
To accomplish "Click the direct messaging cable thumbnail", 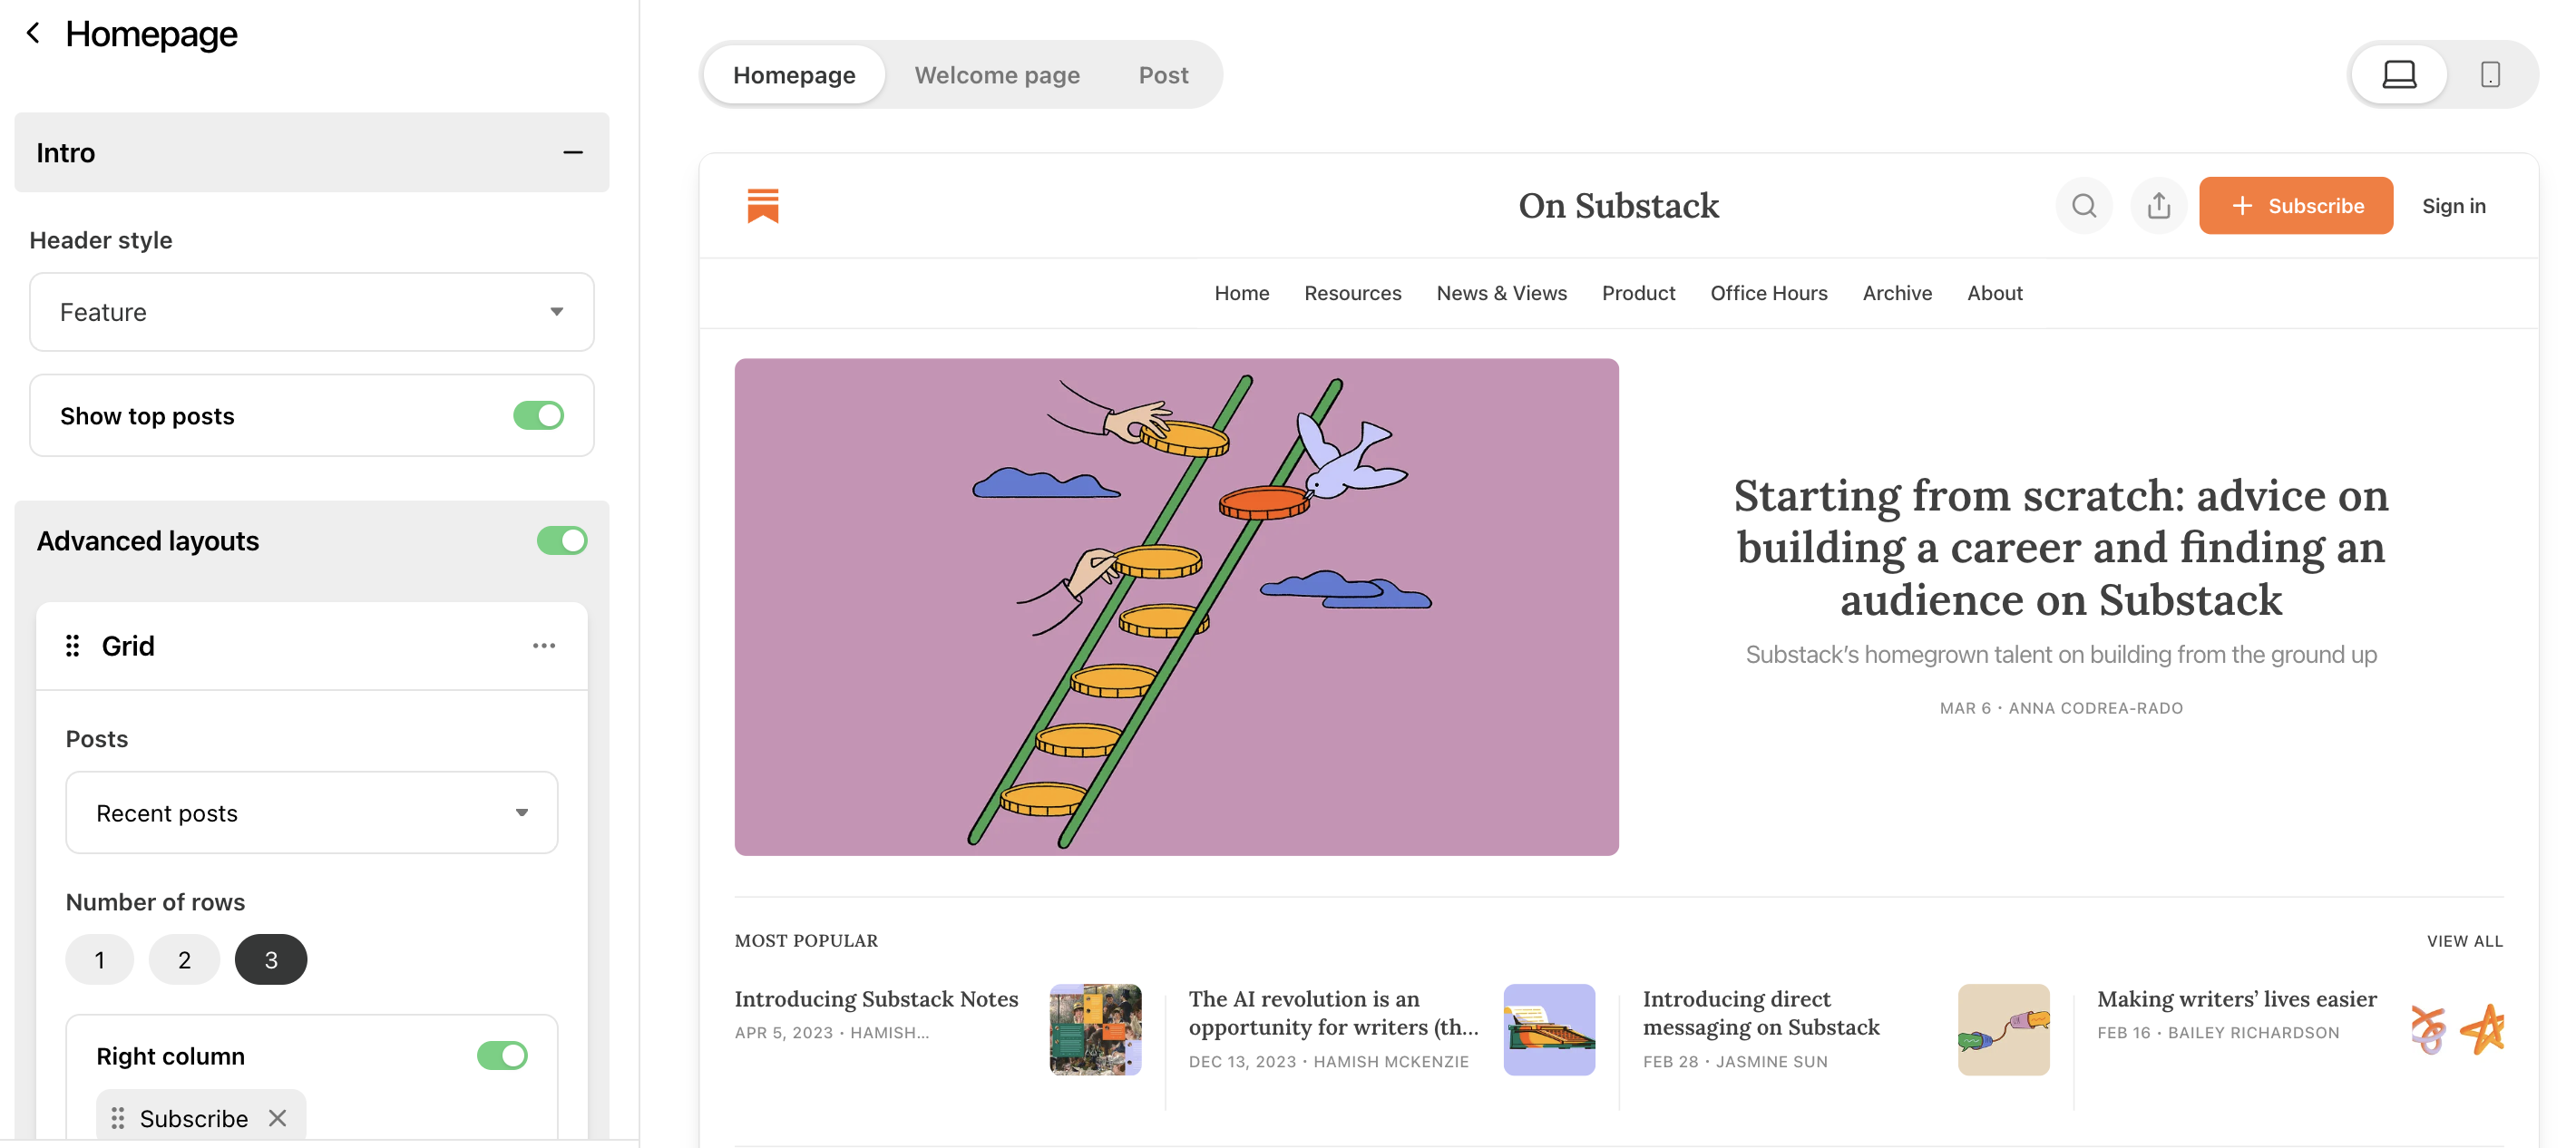I will (x=2002, y=1029).
